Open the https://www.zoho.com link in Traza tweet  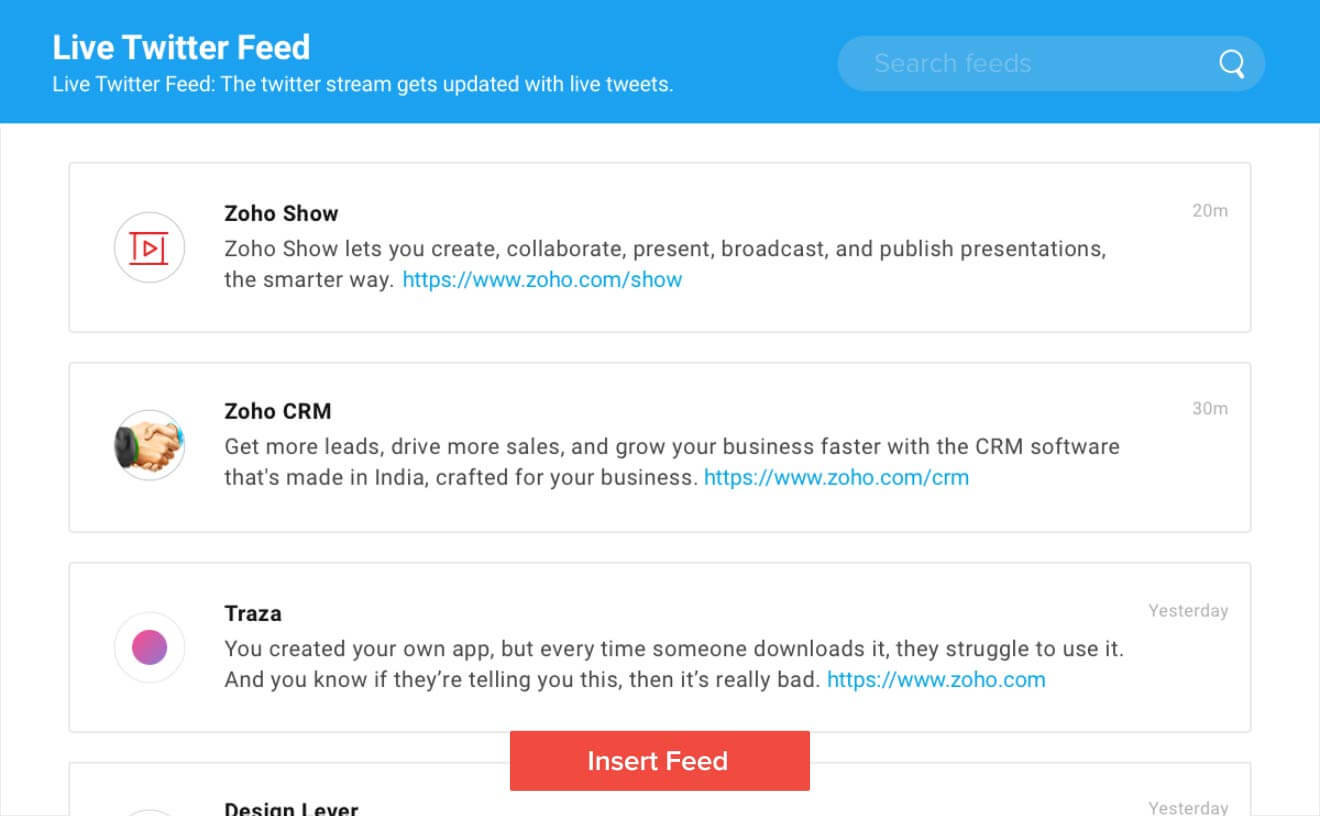tap(936, 679)
